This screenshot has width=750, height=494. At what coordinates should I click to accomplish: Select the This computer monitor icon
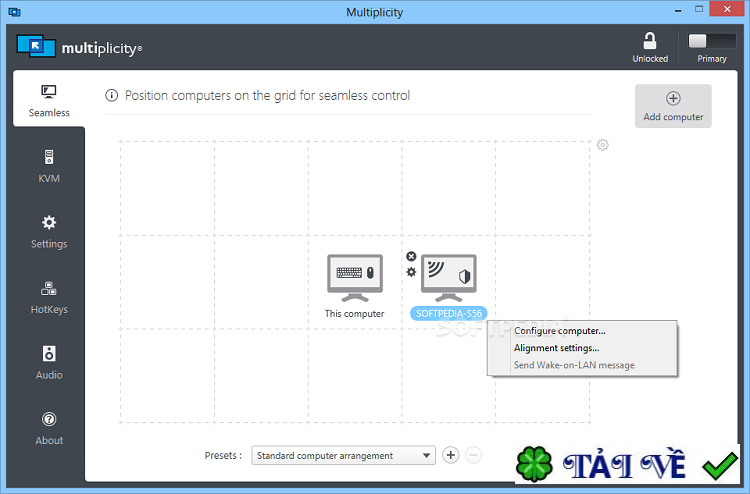tap(355, 278)
